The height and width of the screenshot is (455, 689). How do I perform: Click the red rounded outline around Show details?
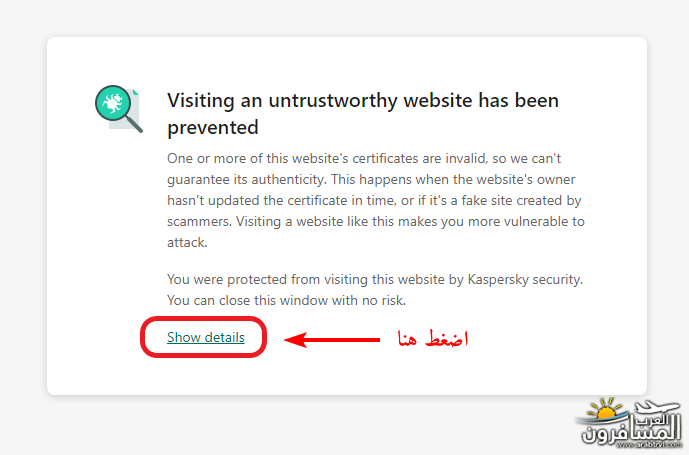click(203, 337)
